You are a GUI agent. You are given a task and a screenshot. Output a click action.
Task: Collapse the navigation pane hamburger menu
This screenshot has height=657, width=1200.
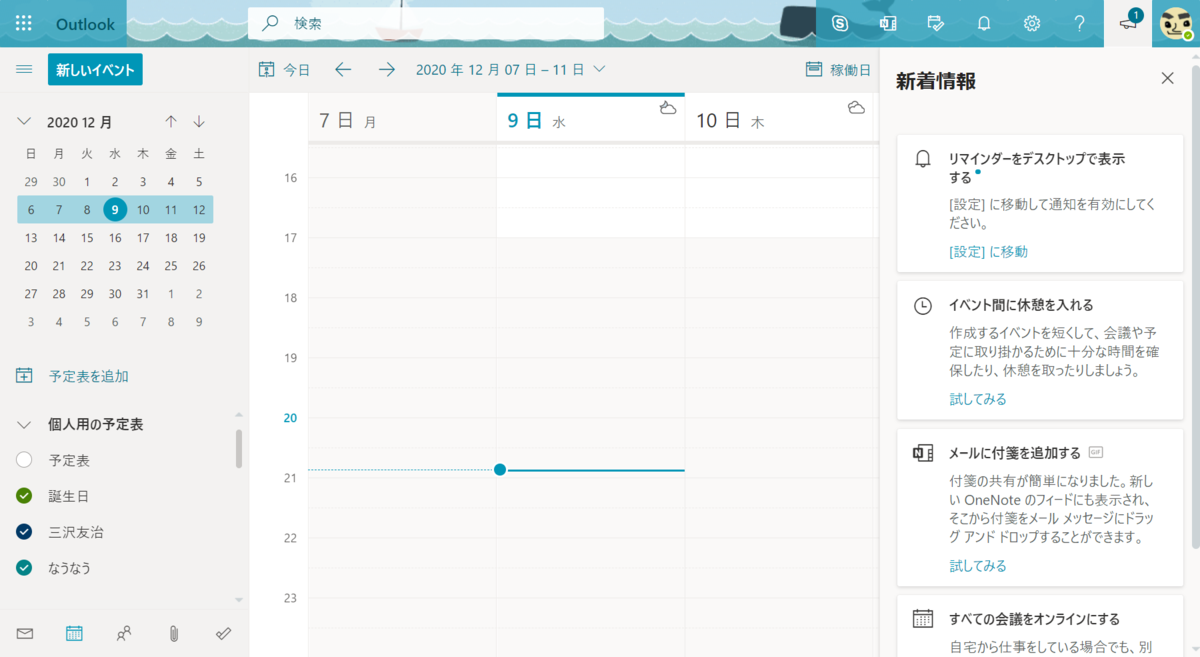[x=25, y=69]
